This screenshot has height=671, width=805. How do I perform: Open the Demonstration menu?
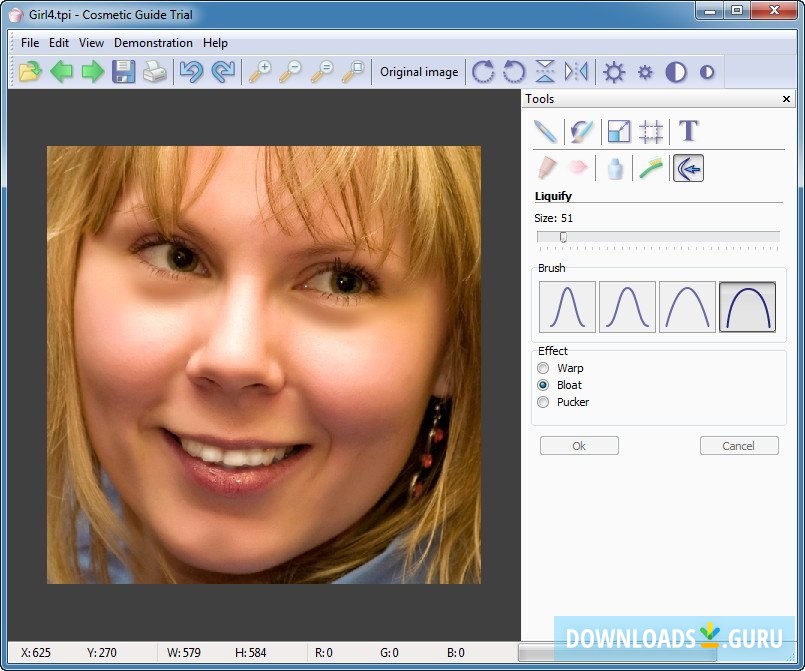tap(153, 43)
